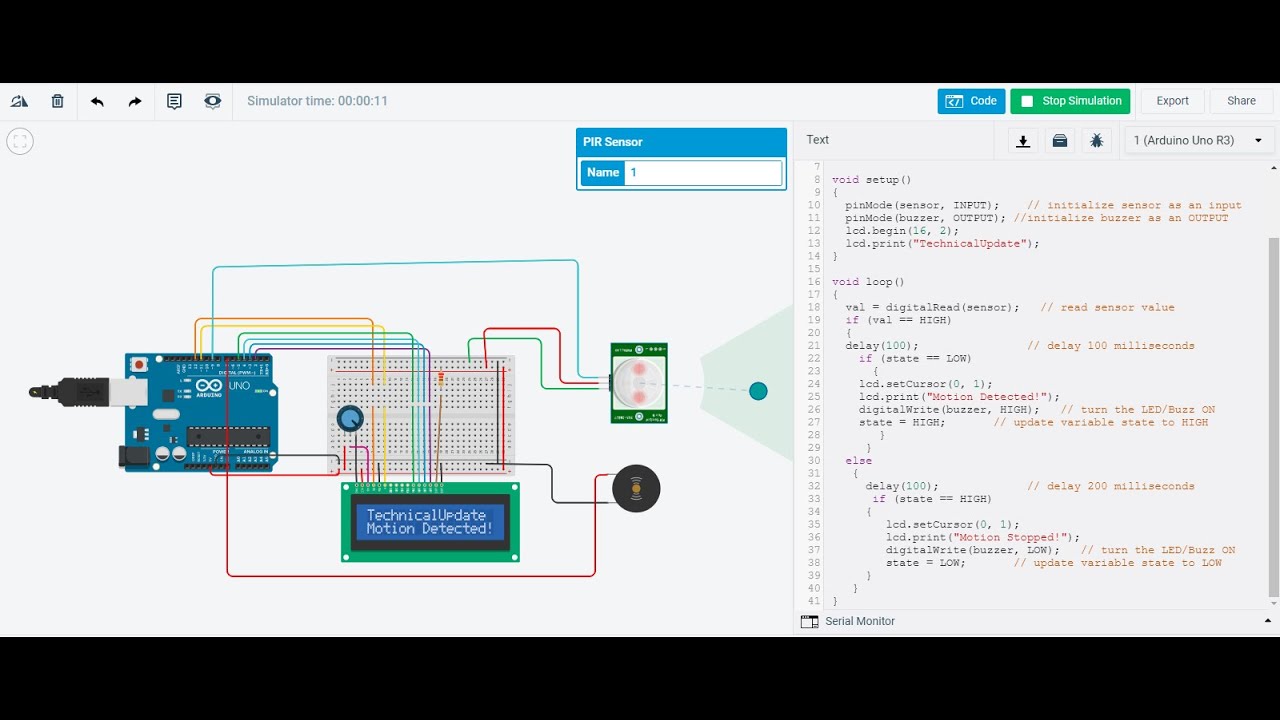Click the Arduino reset button
Image resolution: width=1280 pixels, height=720 pixels.
(140, 364)
